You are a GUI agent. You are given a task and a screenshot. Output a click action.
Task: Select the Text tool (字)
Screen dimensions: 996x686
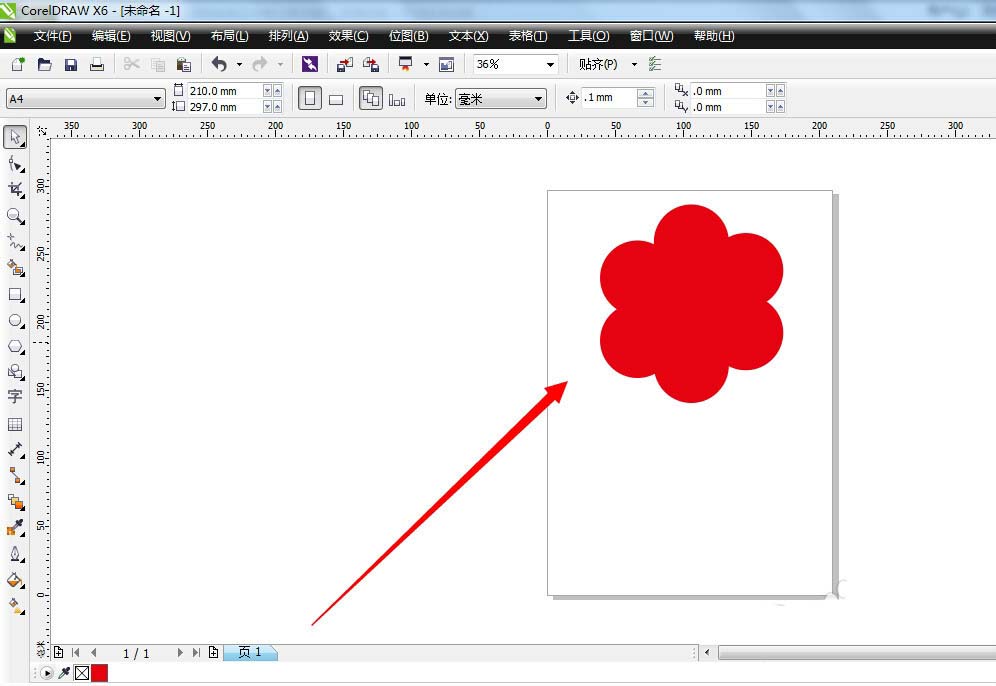point(15,397)
